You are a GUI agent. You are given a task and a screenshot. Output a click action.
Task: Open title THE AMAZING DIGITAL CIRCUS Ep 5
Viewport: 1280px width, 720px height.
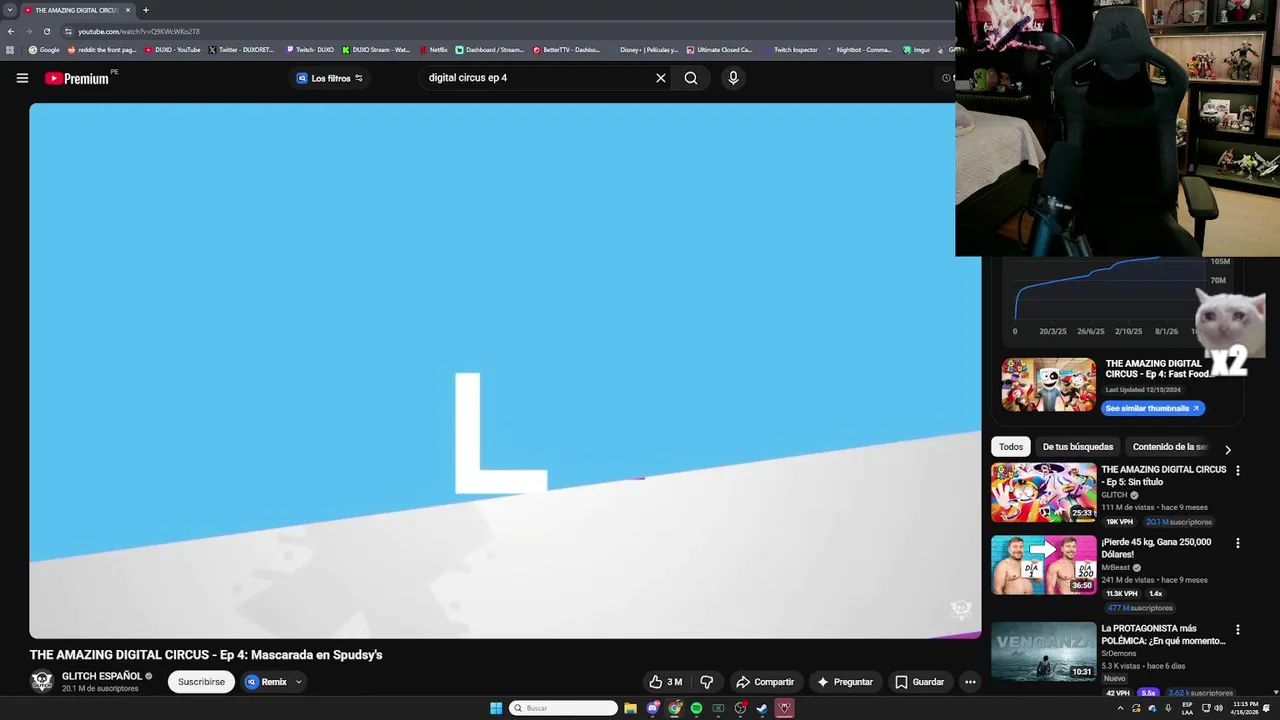1163,475
